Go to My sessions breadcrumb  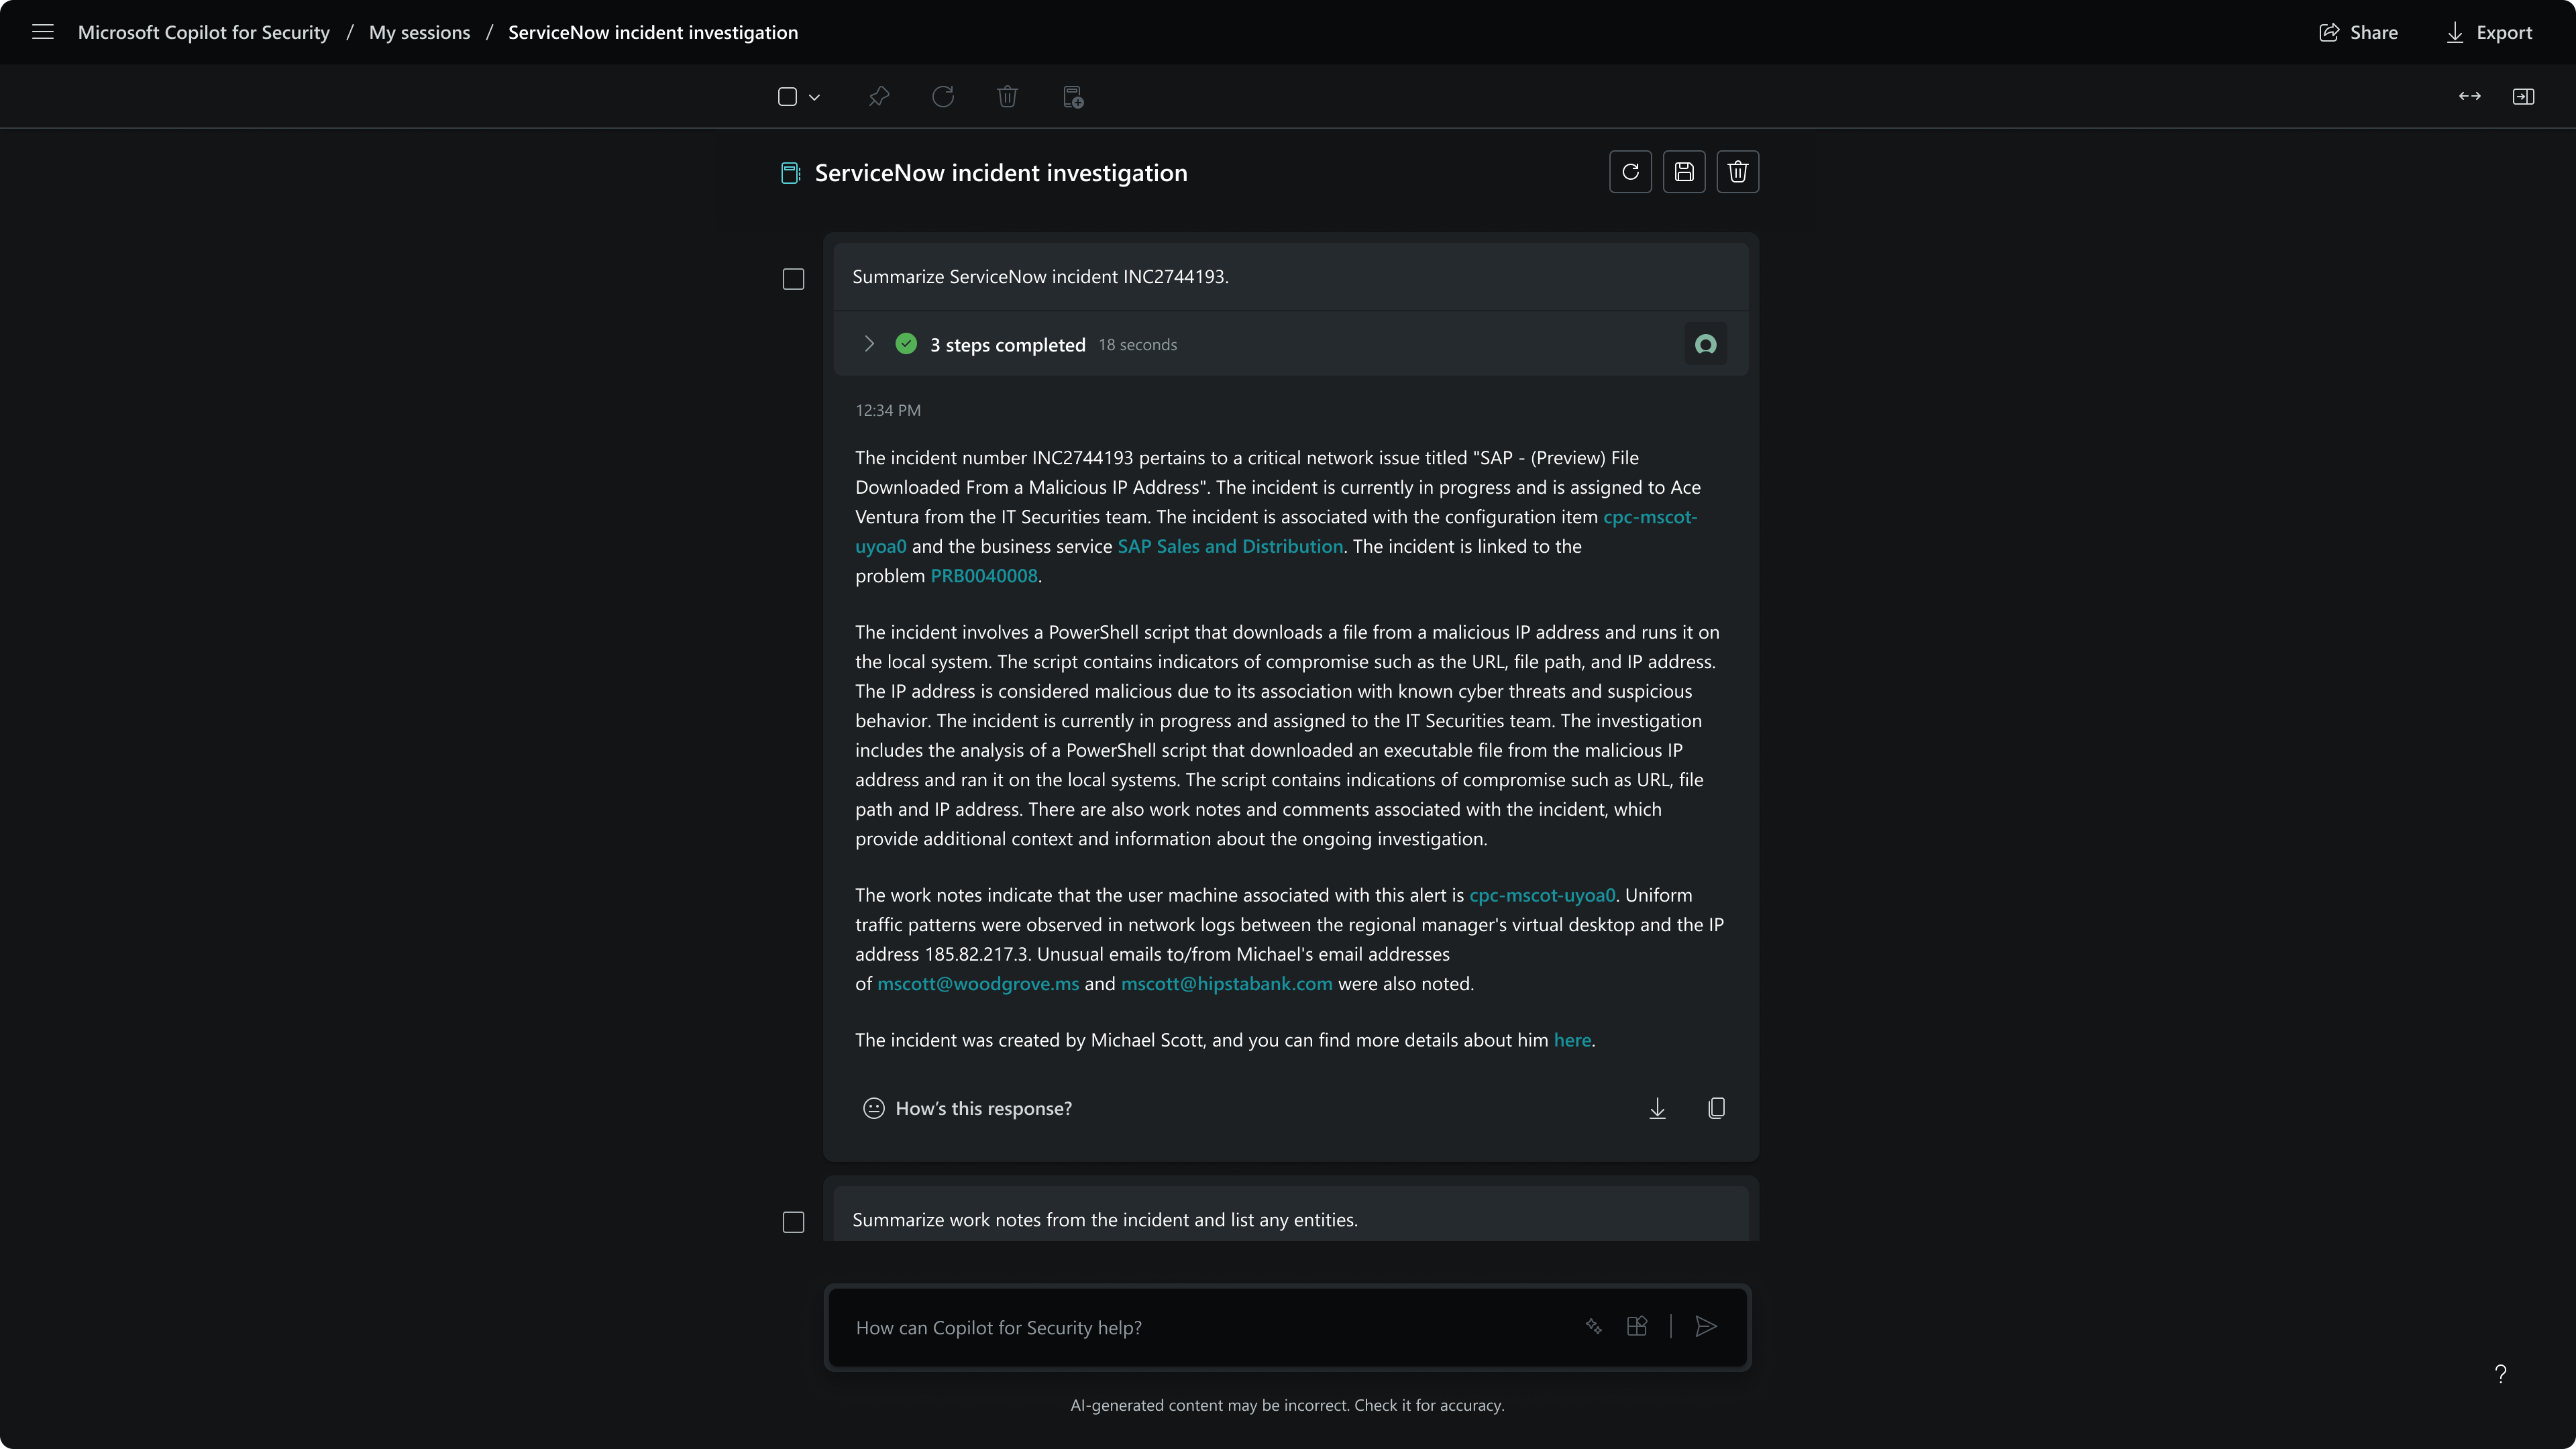419,32
